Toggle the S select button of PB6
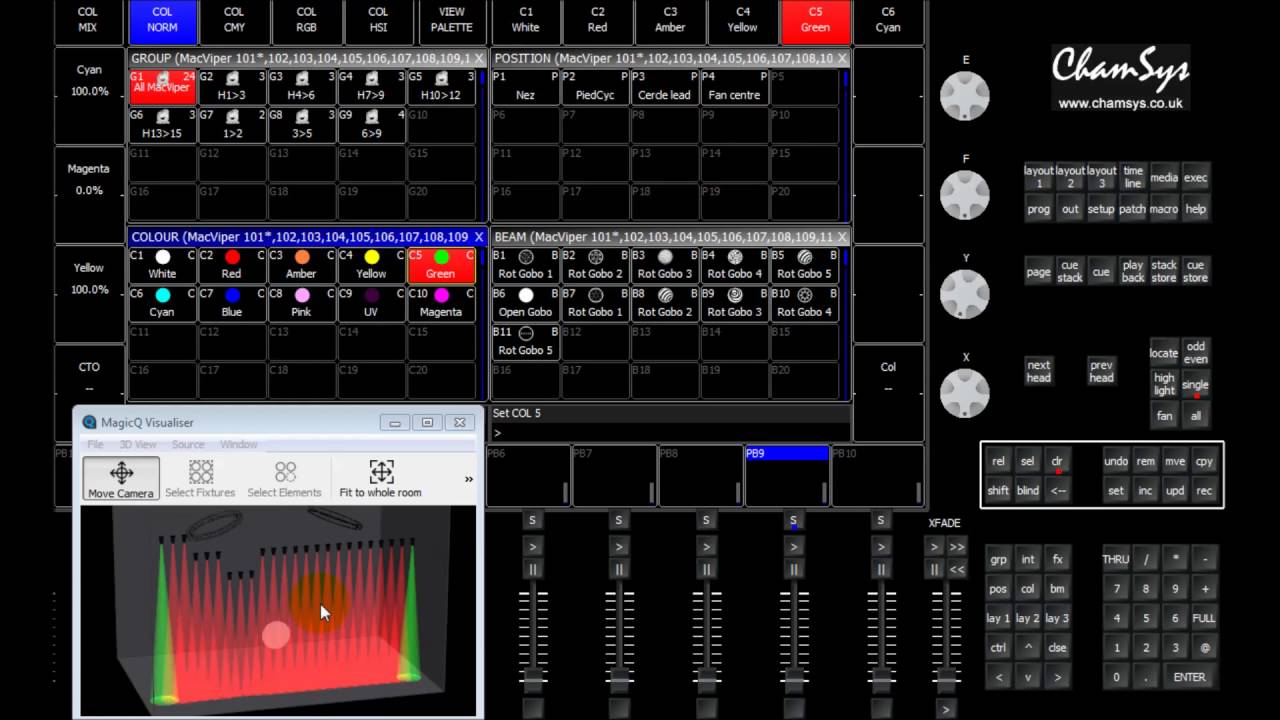 click(532, 520)
